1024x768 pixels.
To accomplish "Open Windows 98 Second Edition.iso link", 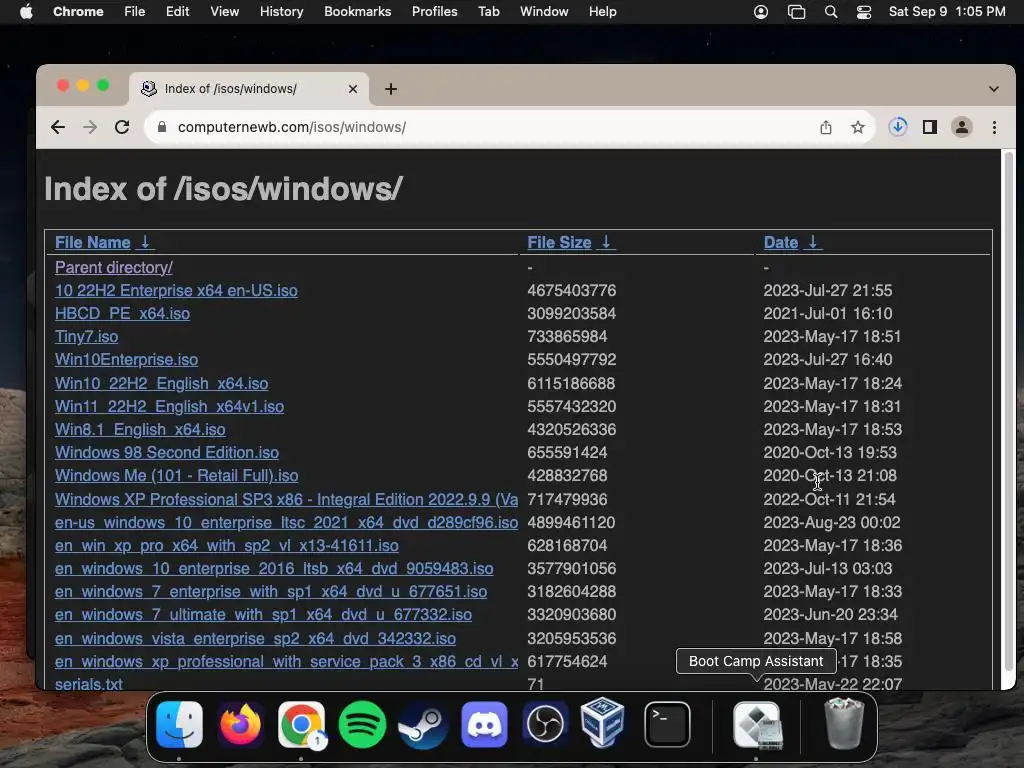I will pos(167,453).
